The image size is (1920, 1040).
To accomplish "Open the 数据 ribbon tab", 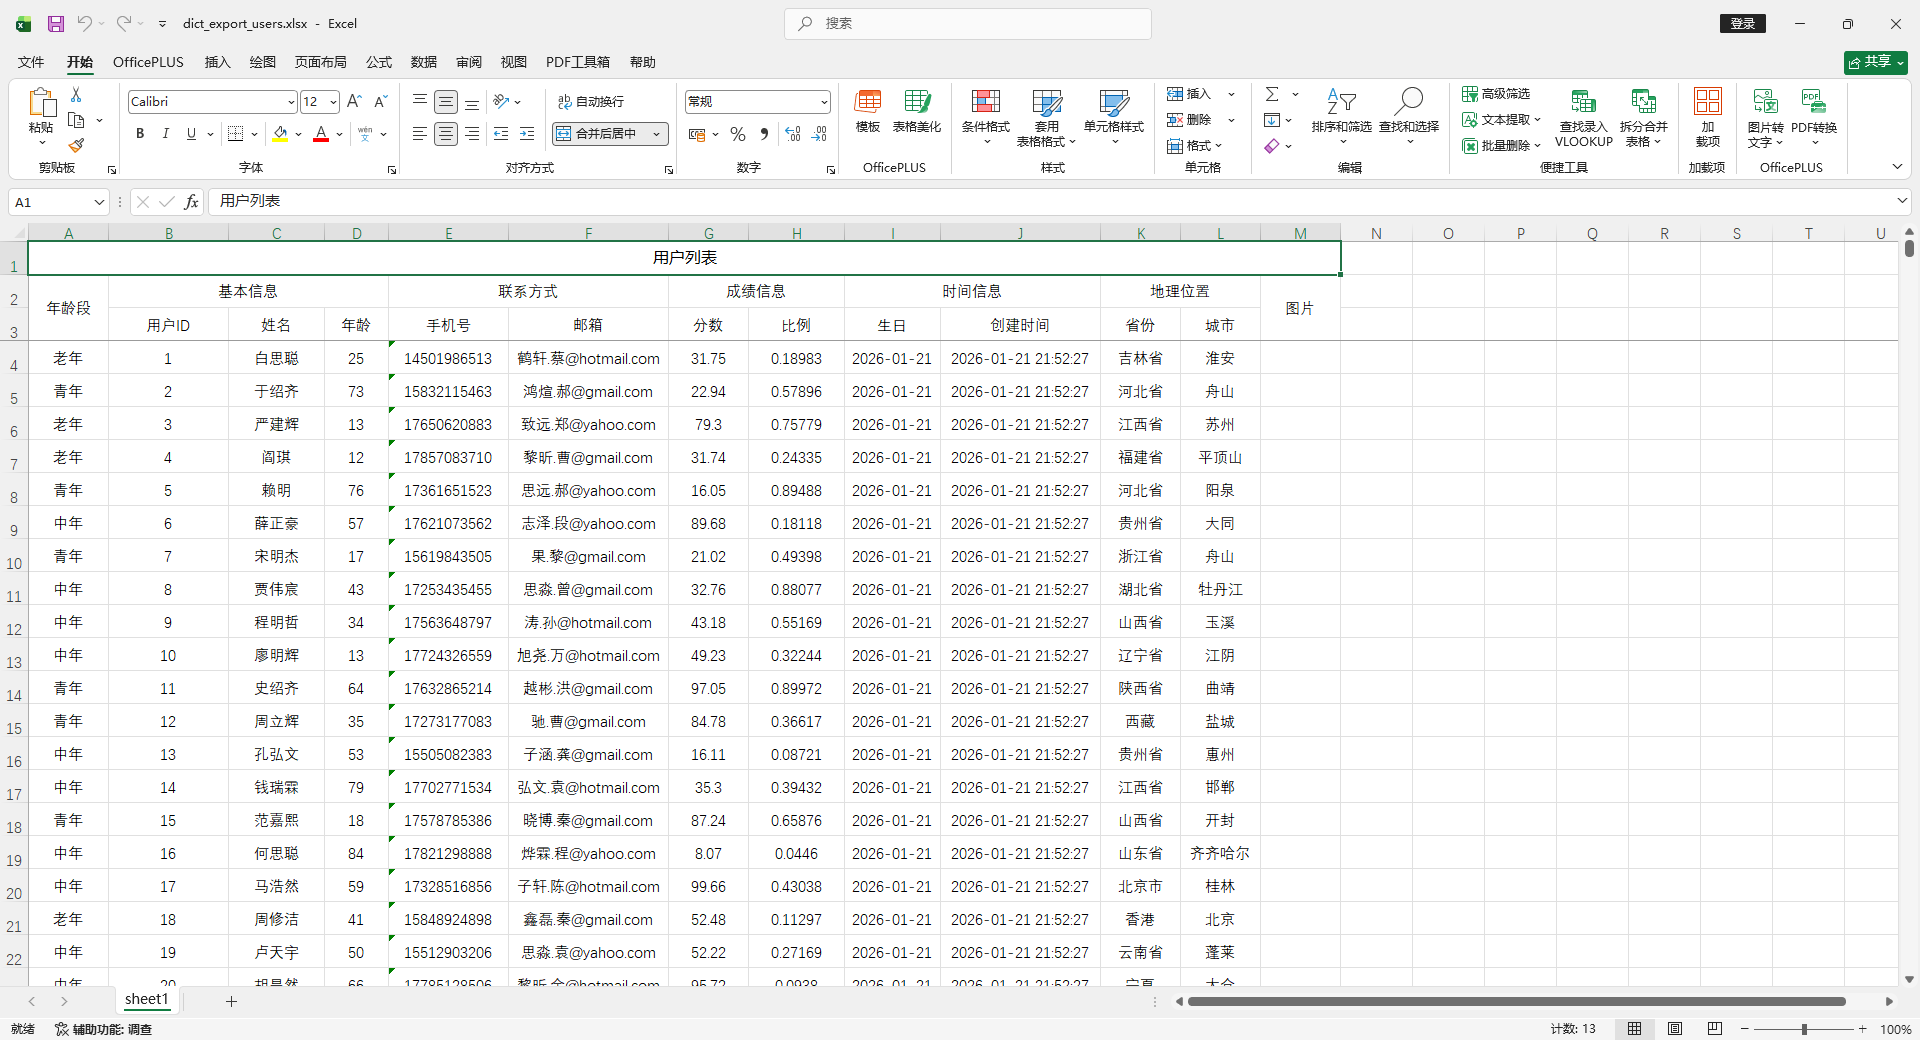I will tap(423, 62).
